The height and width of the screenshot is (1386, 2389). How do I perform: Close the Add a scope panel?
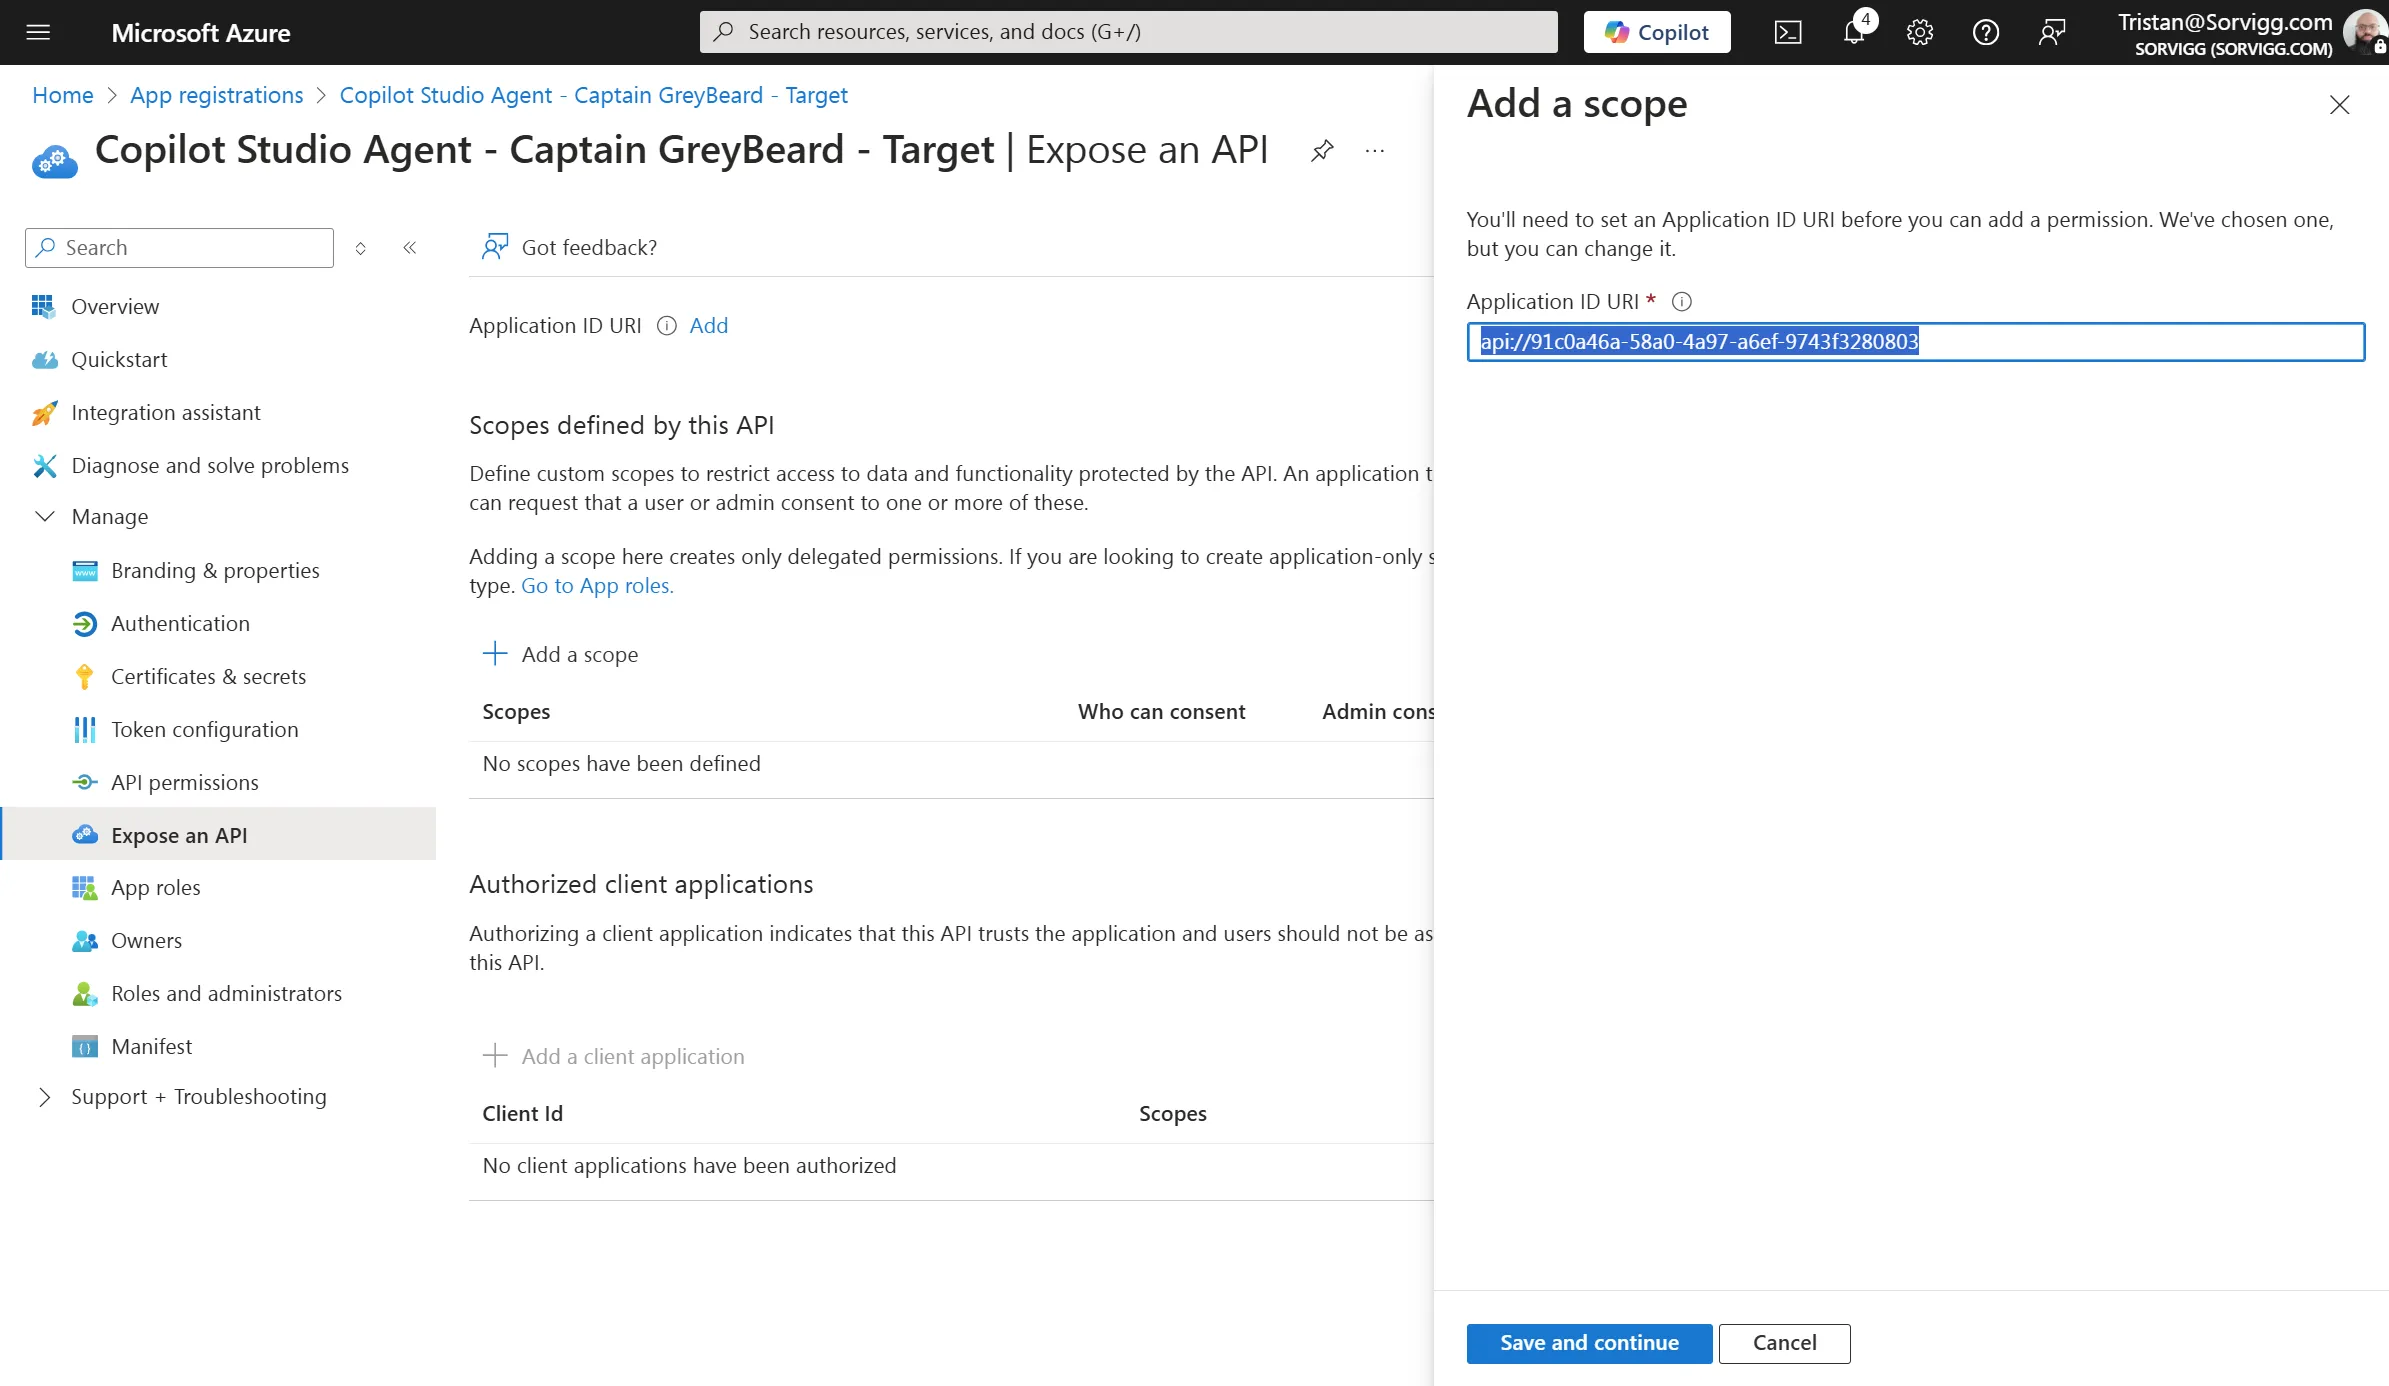[x=2339, y=105]
